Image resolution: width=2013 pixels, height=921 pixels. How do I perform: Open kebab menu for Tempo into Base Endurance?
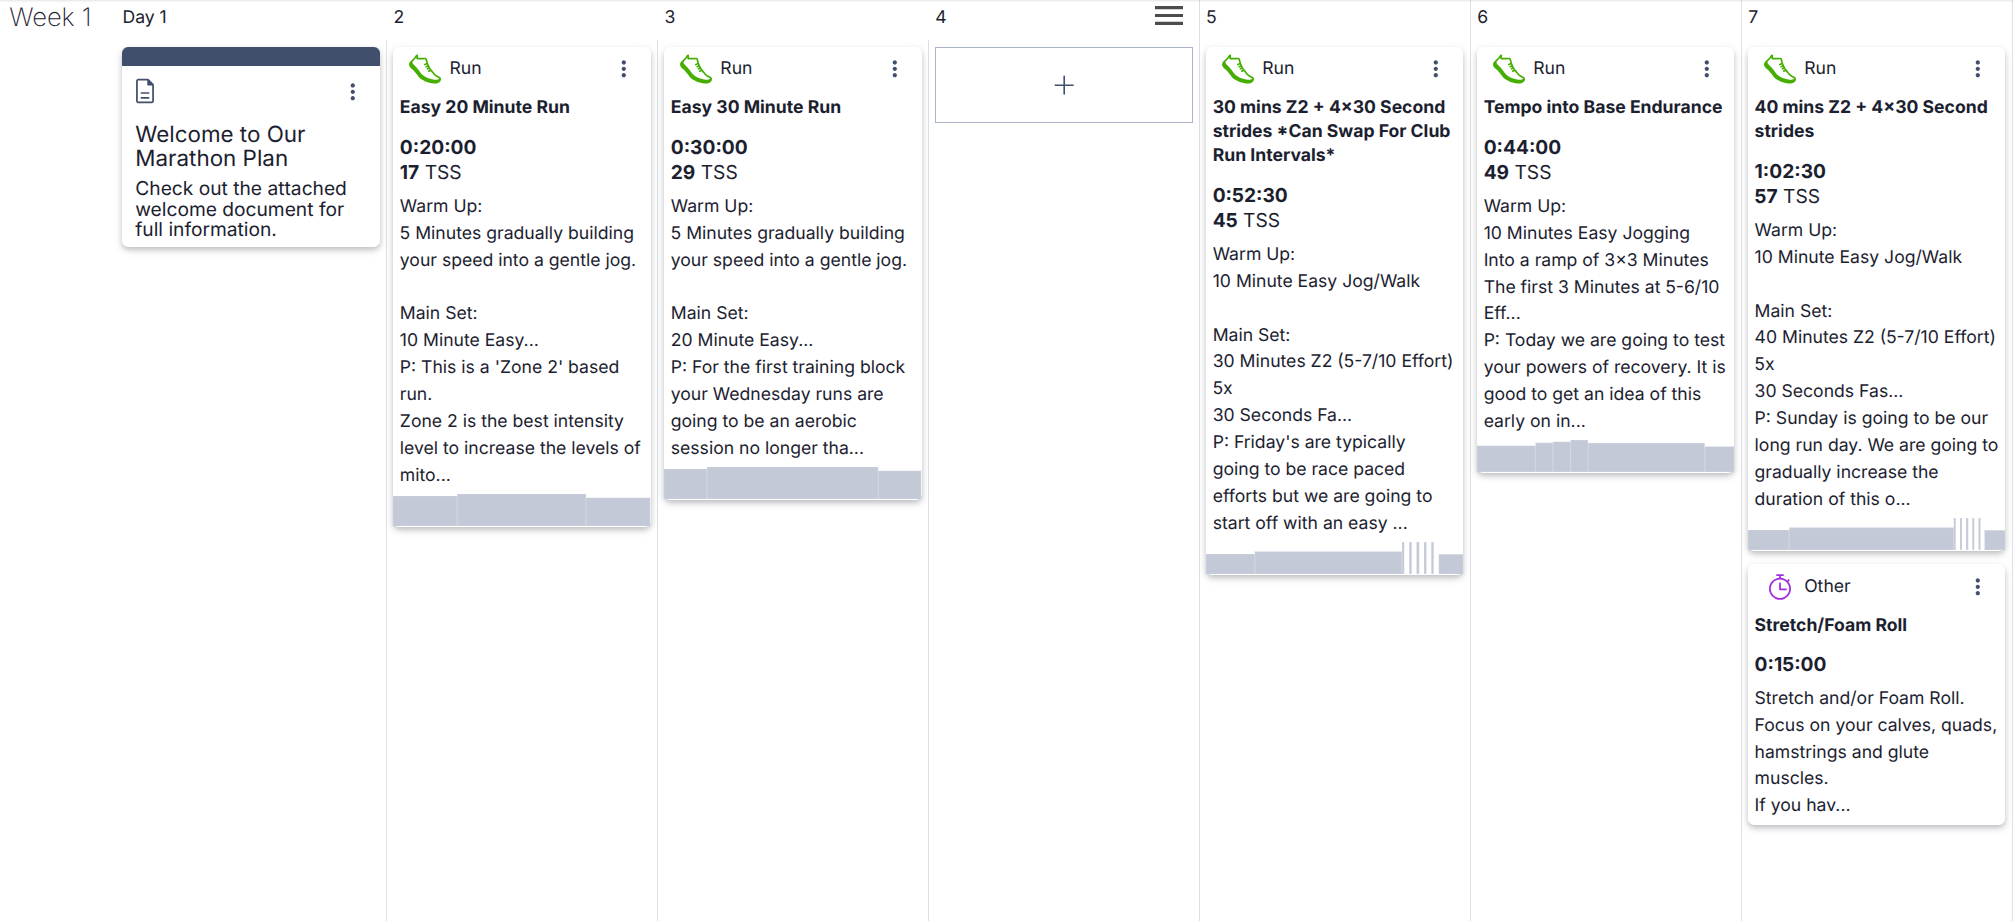pyautogui.click(x=1706, y=69)
